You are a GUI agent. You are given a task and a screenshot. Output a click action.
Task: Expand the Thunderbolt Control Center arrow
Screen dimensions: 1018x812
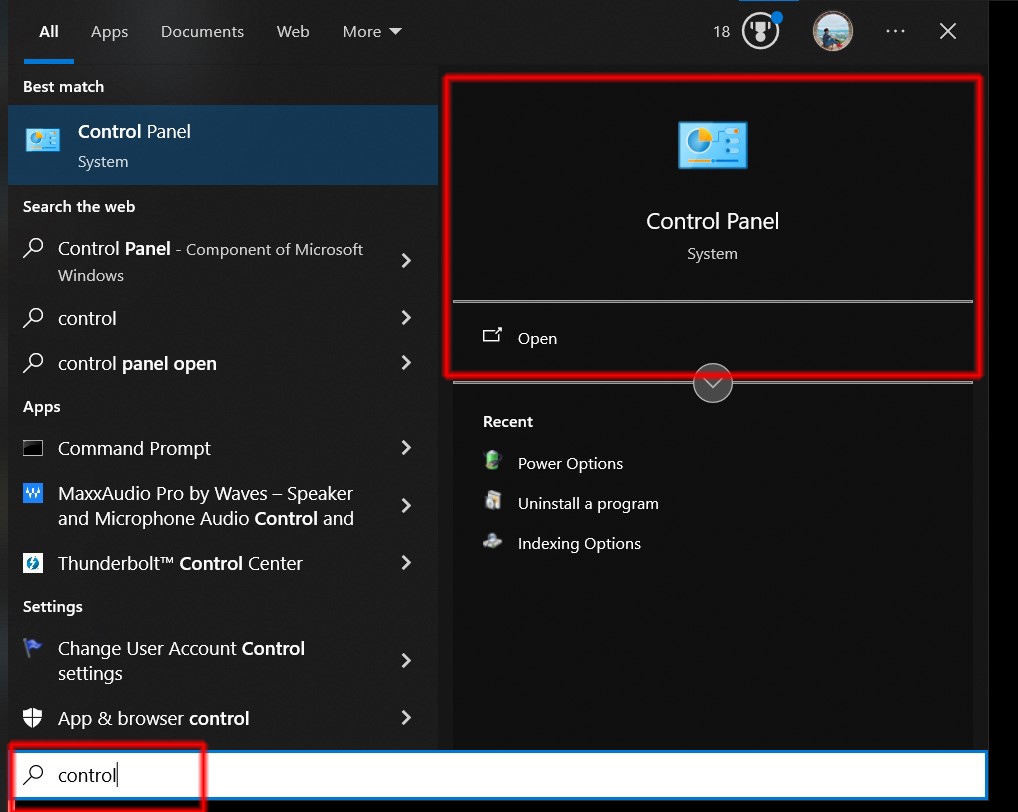click(x=406, y=562)
